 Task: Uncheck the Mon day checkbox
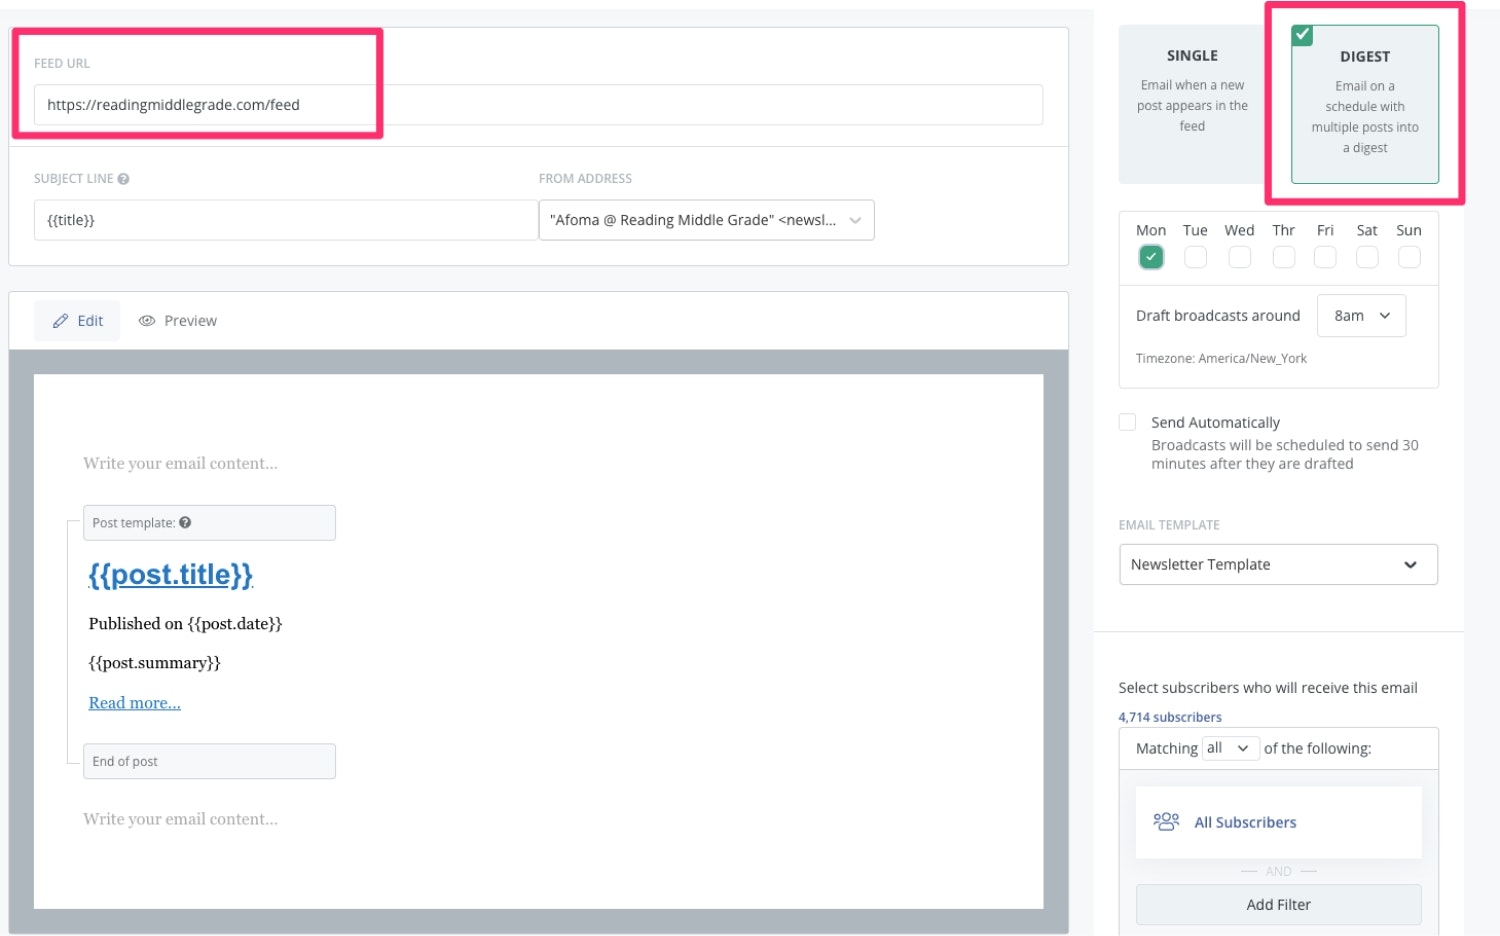1151,257
